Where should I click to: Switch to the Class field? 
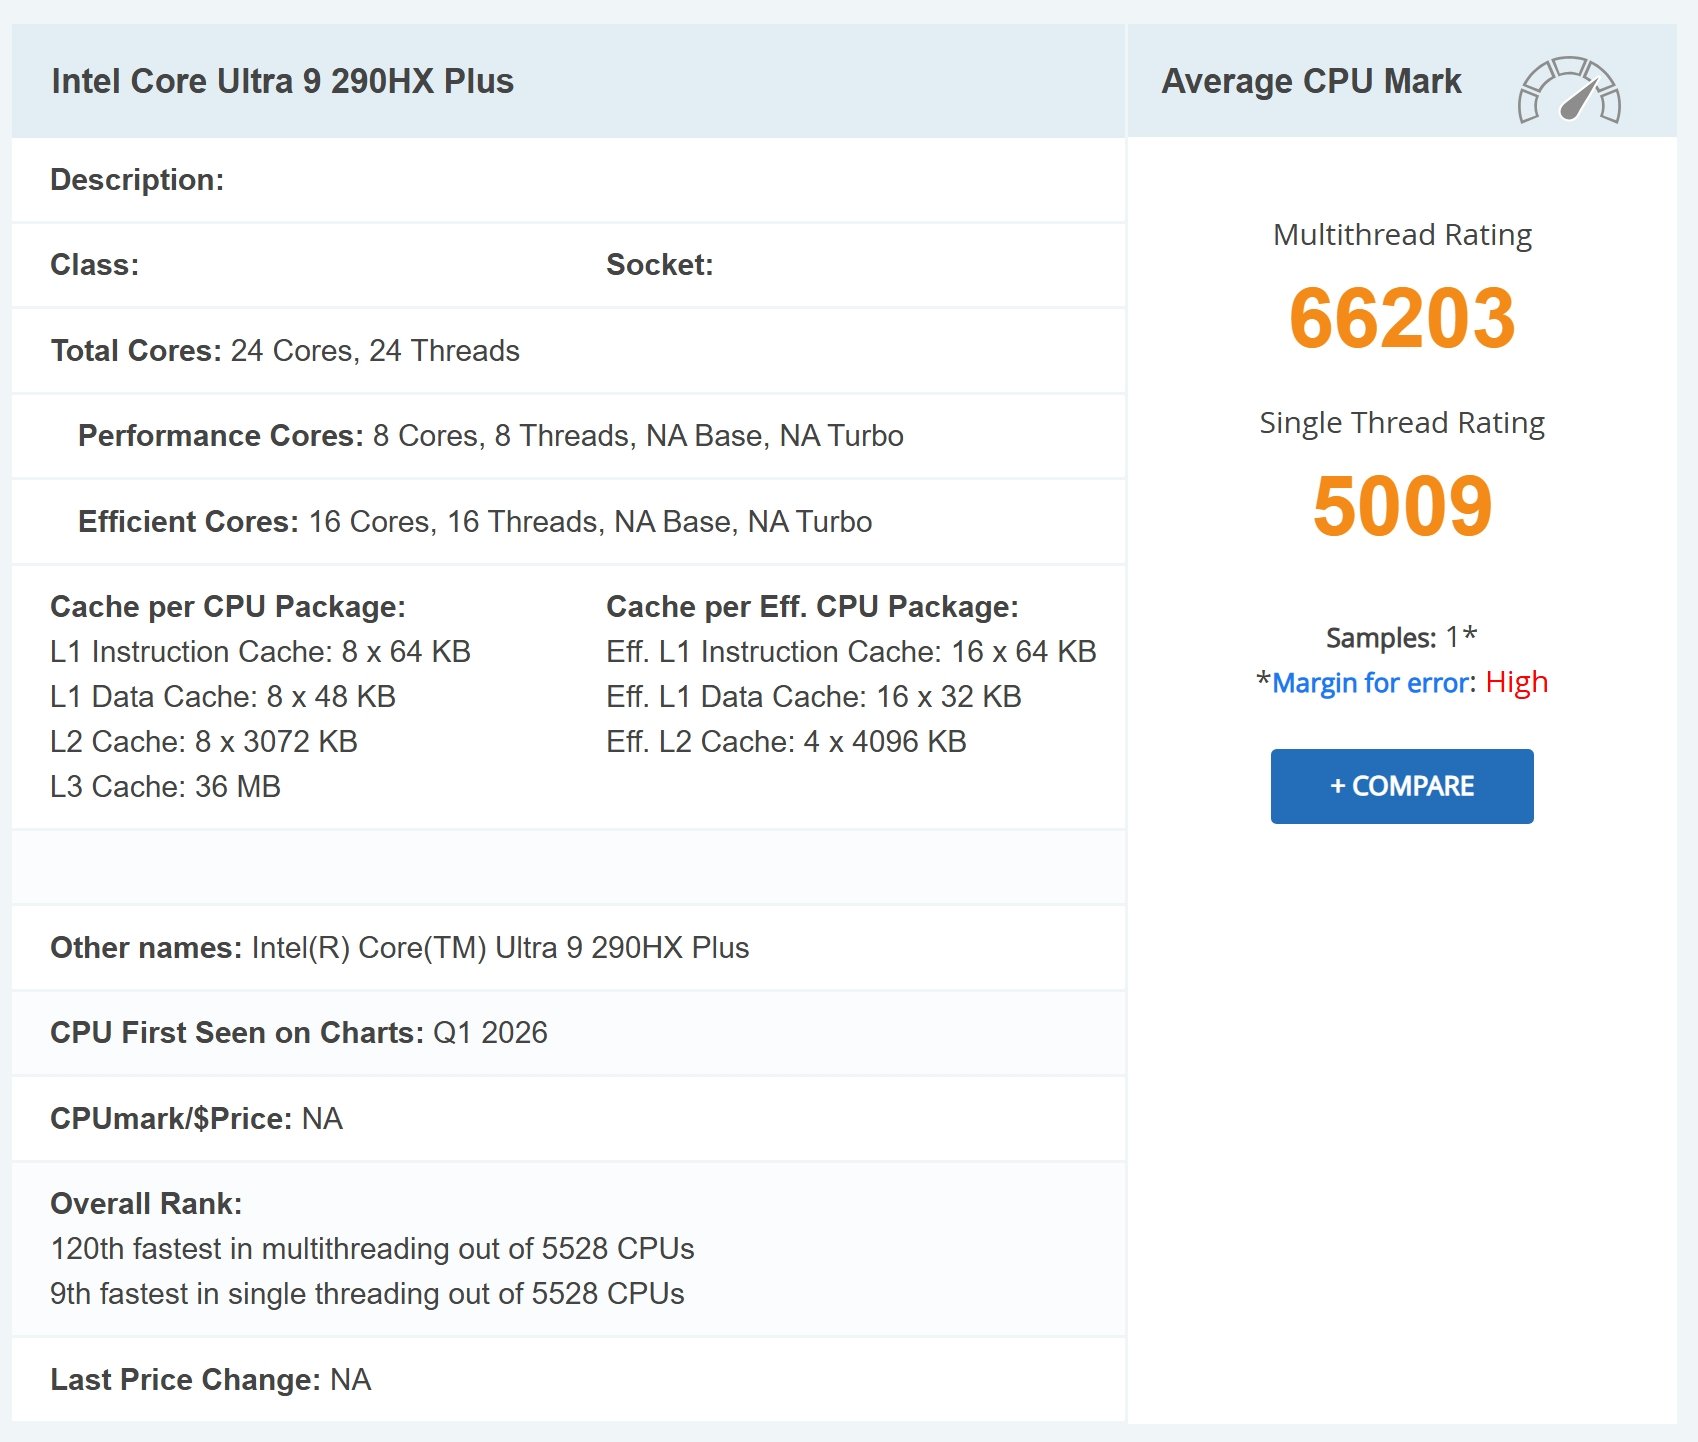95,264
